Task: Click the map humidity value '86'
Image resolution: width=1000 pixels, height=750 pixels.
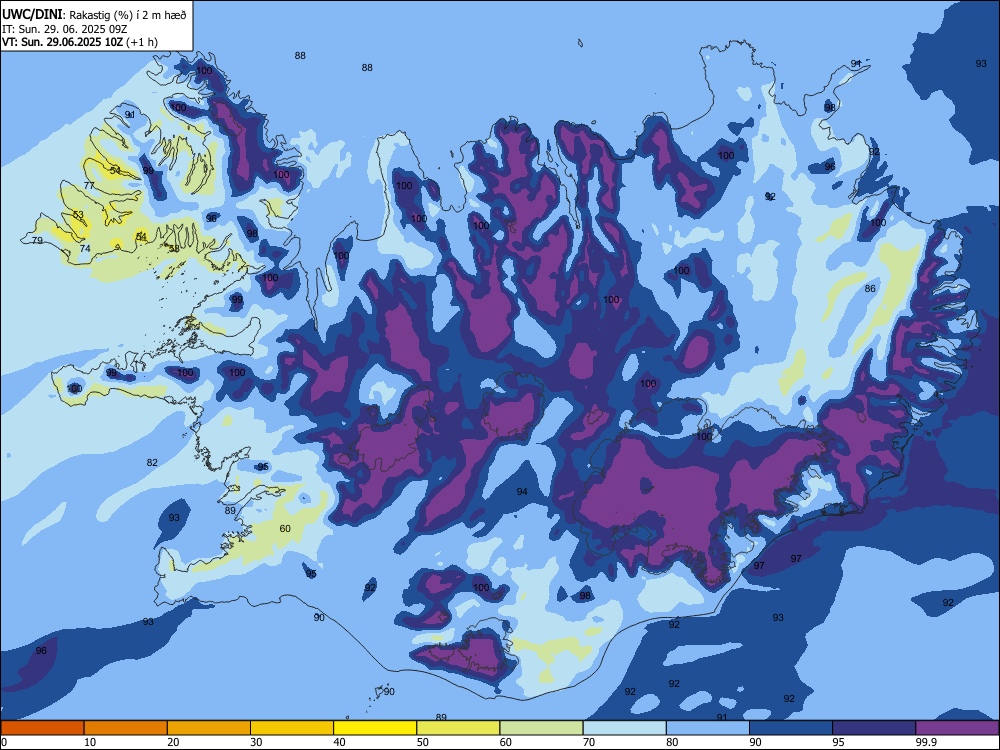Action: (x=870, y=288)
